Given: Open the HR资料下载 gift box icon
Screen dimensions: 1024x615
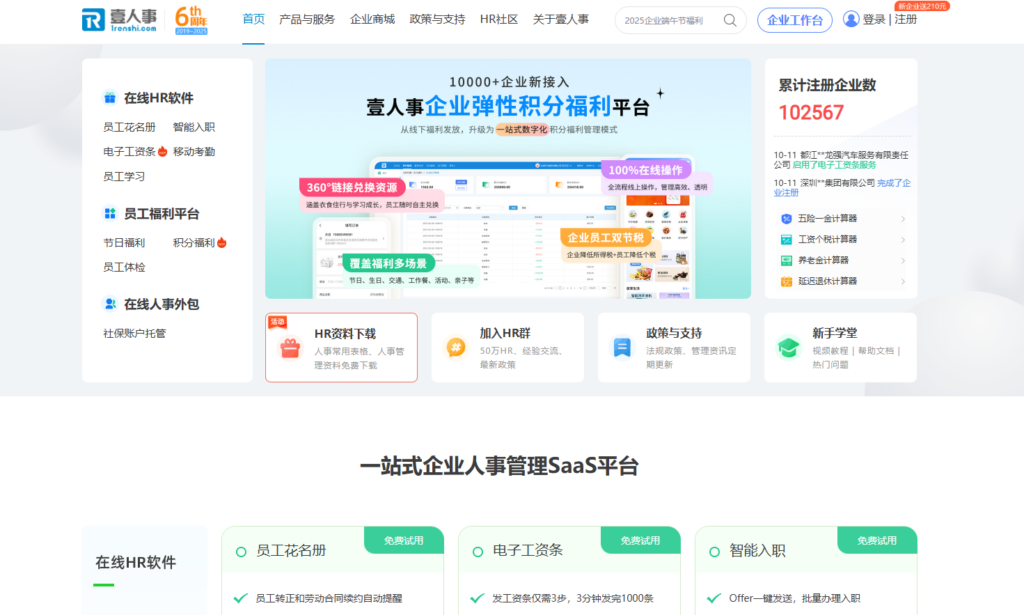Looking at the screenshot, I should pyautogui.click(x=291, y=347).
